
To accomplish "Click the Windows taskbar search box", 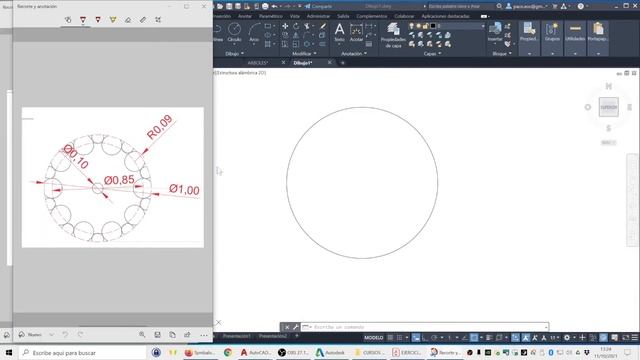I will pos(83,353).
